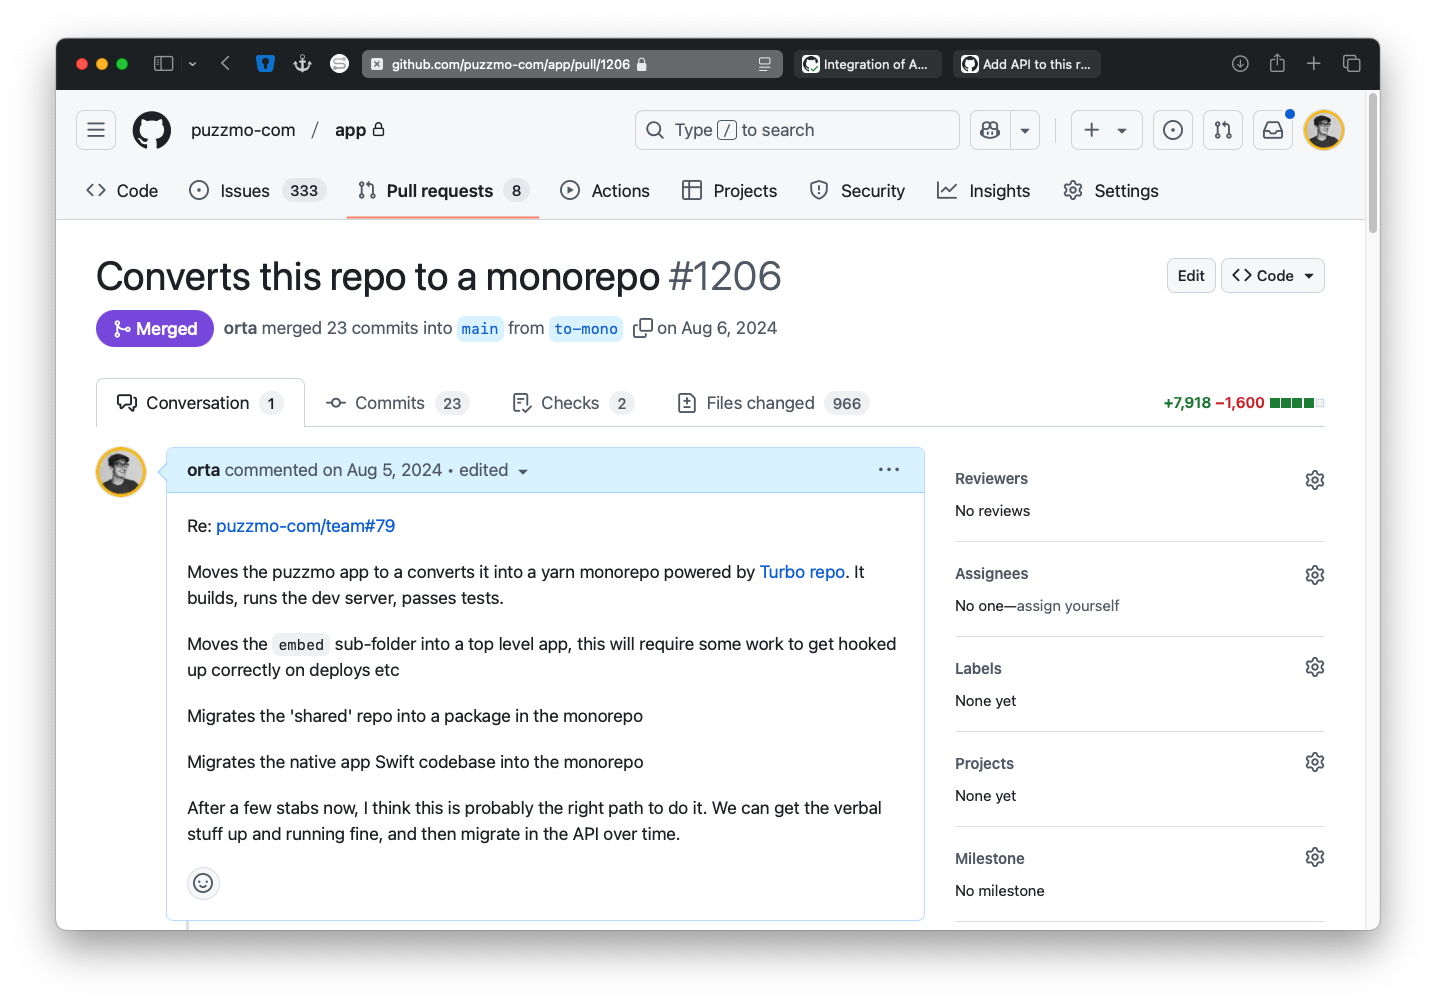
Task: Copy the branch name using the copy icon
Action: coord(642,327)
